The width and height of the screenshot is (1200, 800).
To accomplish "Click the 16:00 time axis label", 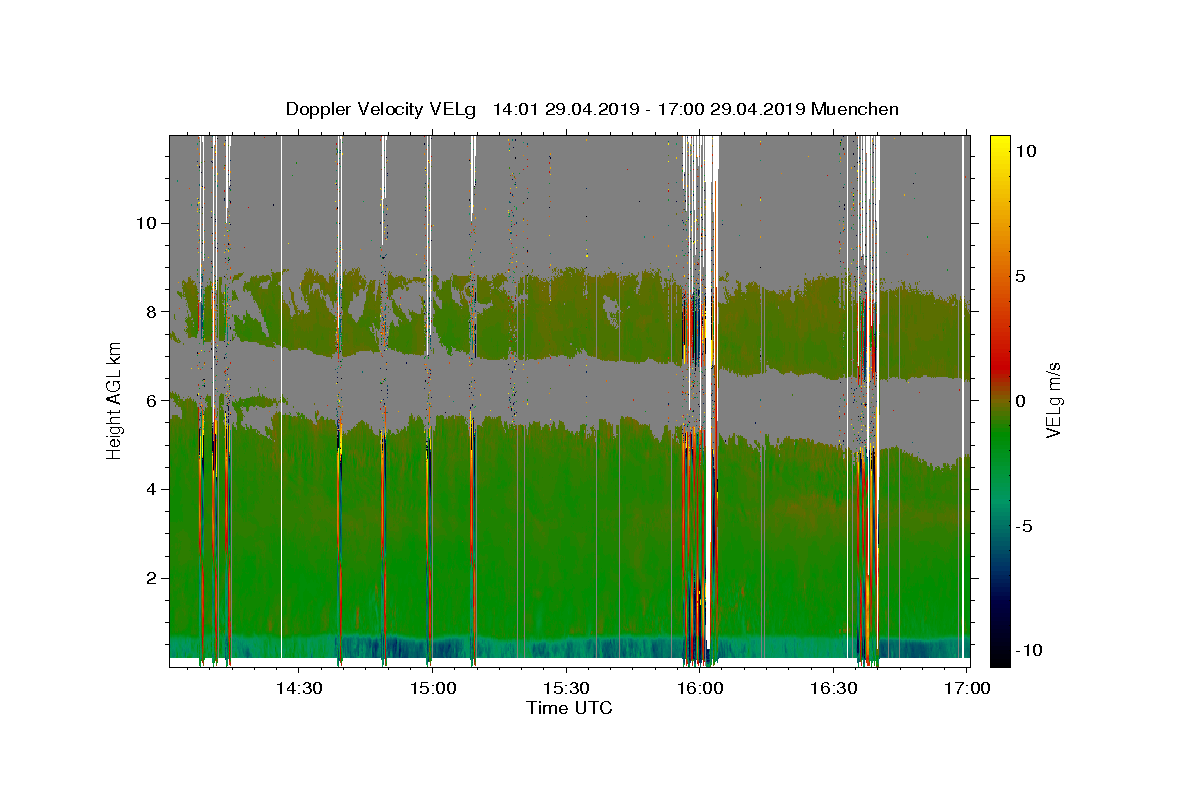I will pyautogui.click(x=700, y=688).
